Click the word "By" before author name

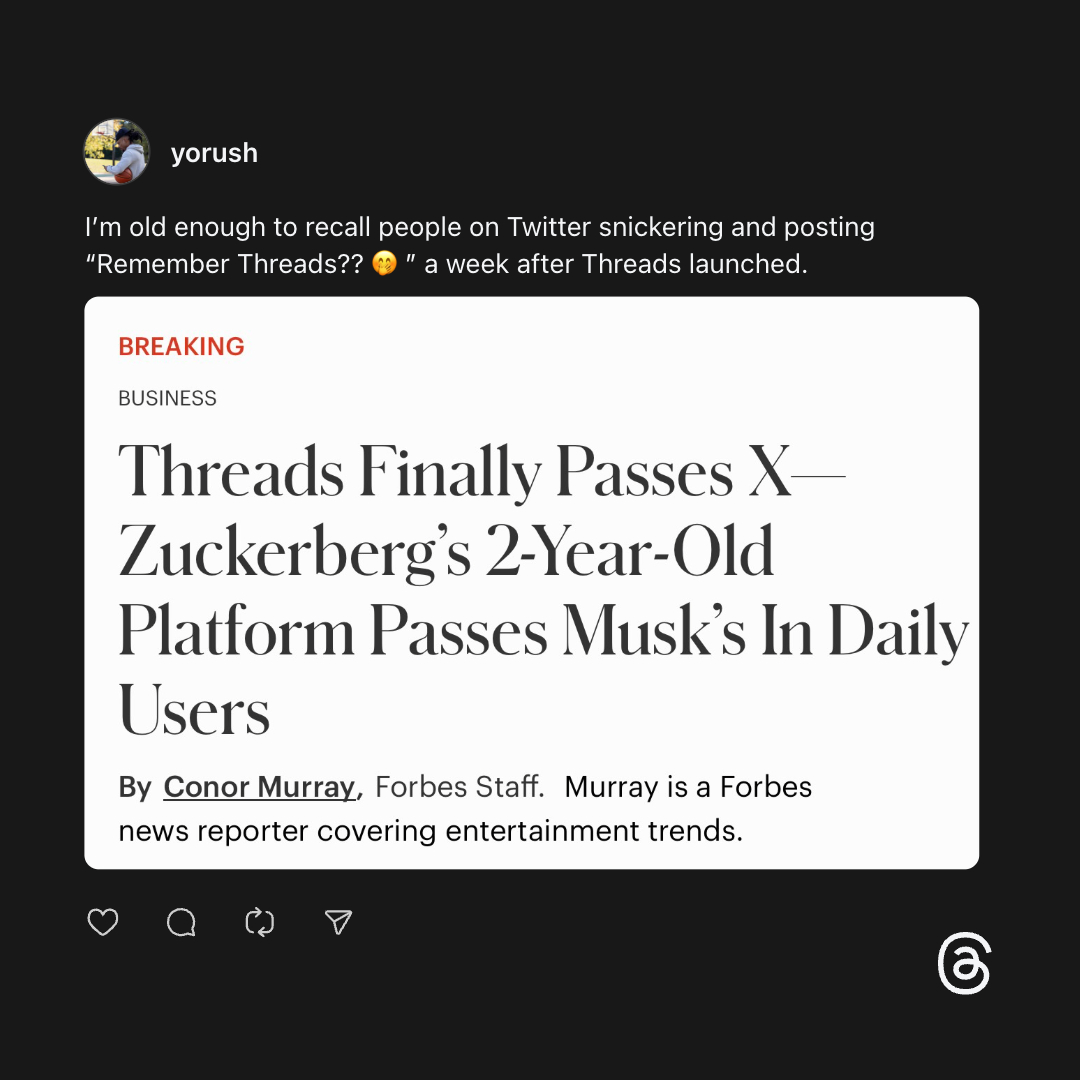point(135,787)
